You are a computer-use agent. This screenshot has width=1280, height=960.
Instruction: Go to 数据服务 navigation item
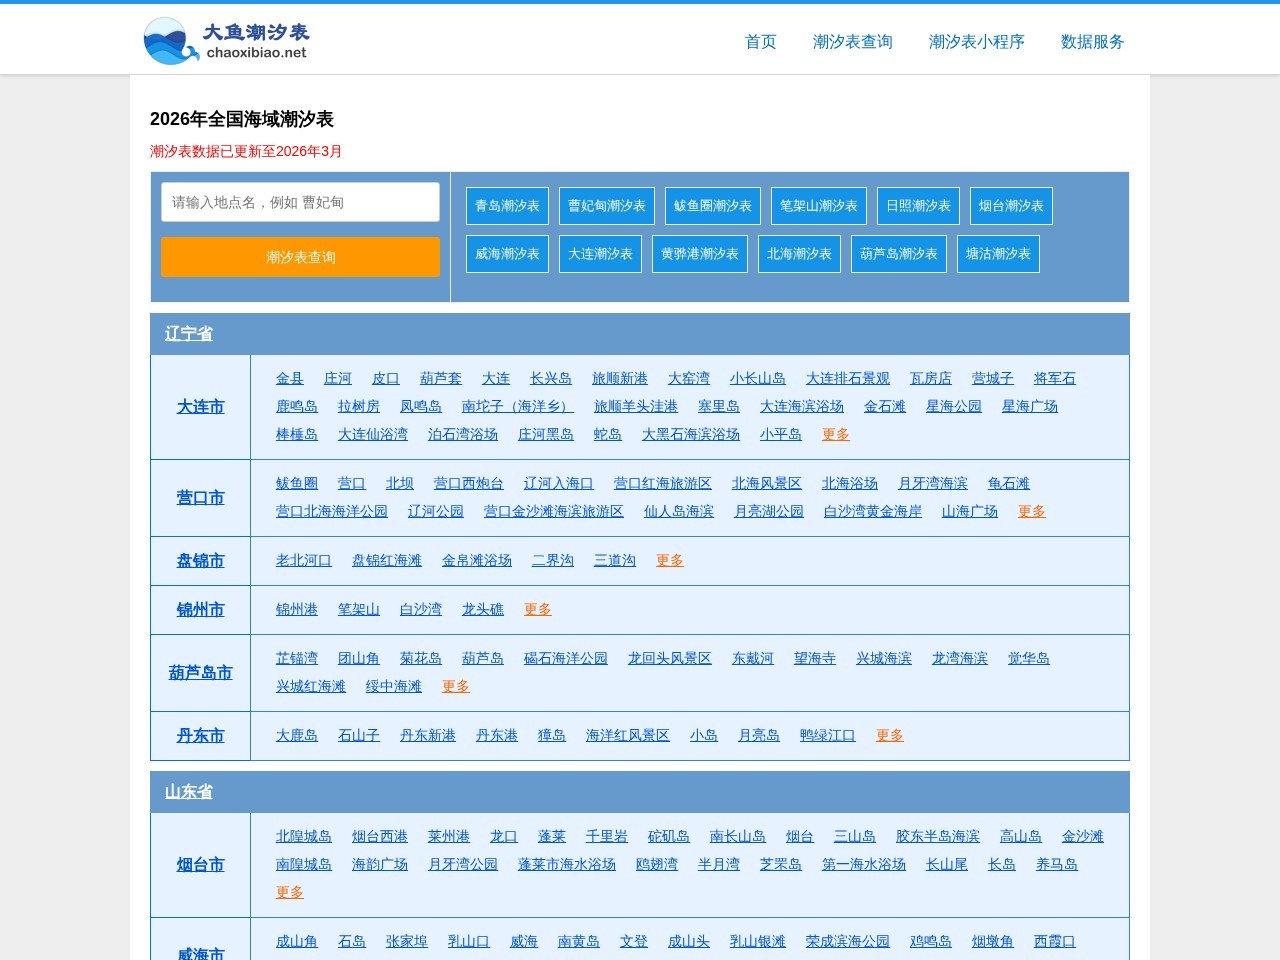[1091, 43]
